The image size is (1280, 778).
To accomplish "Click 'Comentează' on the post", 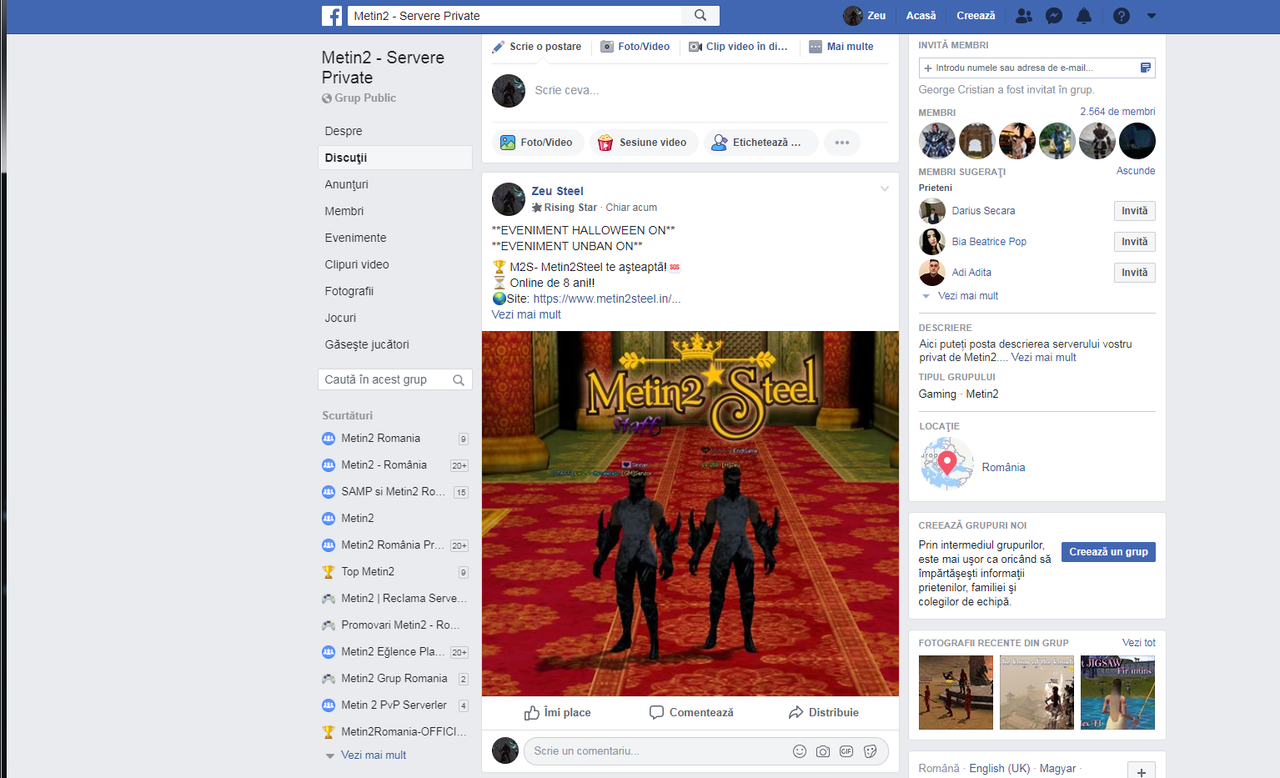I will pyautogui.click(x=691, y=713).
